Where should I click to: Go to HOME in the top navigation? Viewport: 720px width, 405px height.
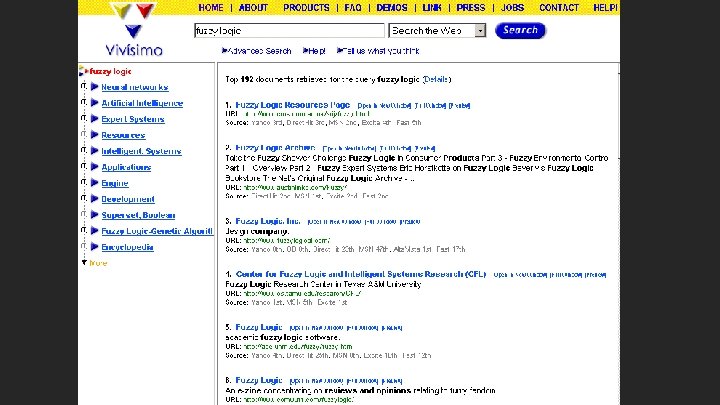pos(211,8)
